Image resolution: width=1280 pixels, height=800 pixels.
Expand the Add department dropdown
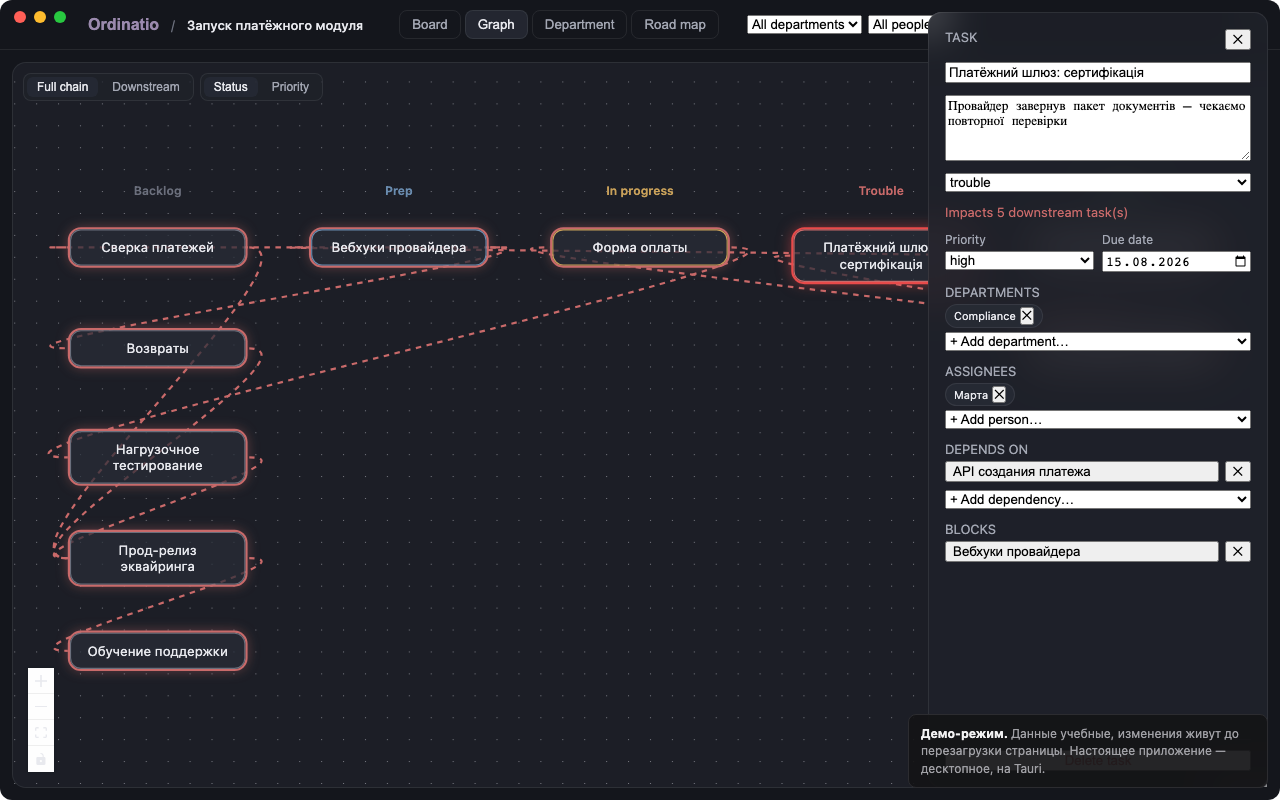1097,341
